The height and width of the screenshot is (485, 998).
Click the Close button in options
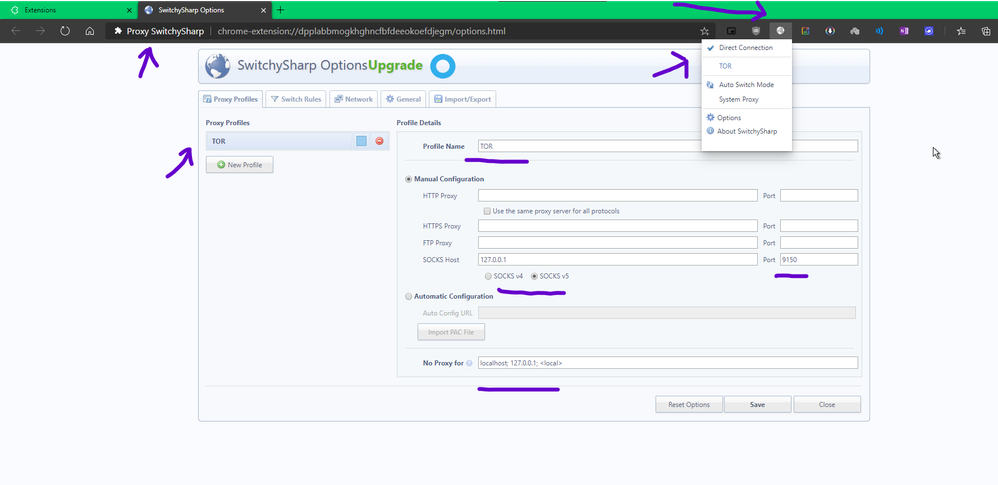(827, 404)
